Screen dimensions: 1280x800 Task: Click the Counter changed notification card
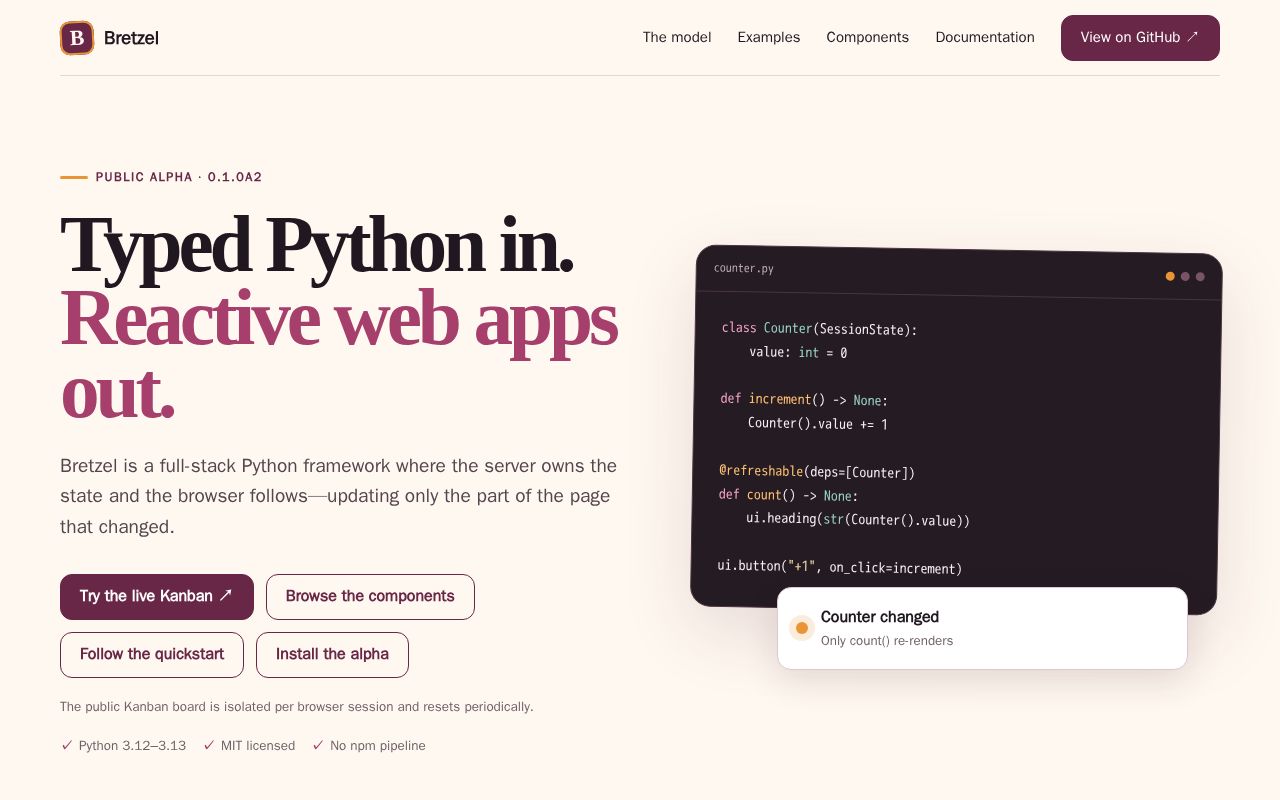point(982,628)
